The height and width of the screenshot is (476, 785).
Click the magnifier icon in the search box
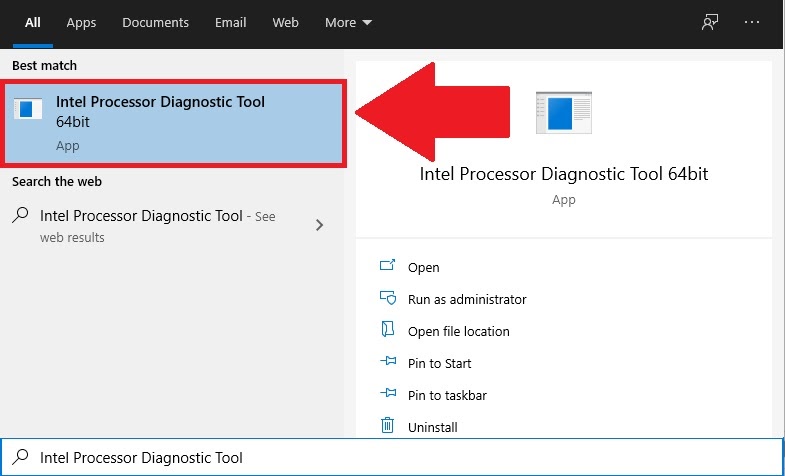21,456
